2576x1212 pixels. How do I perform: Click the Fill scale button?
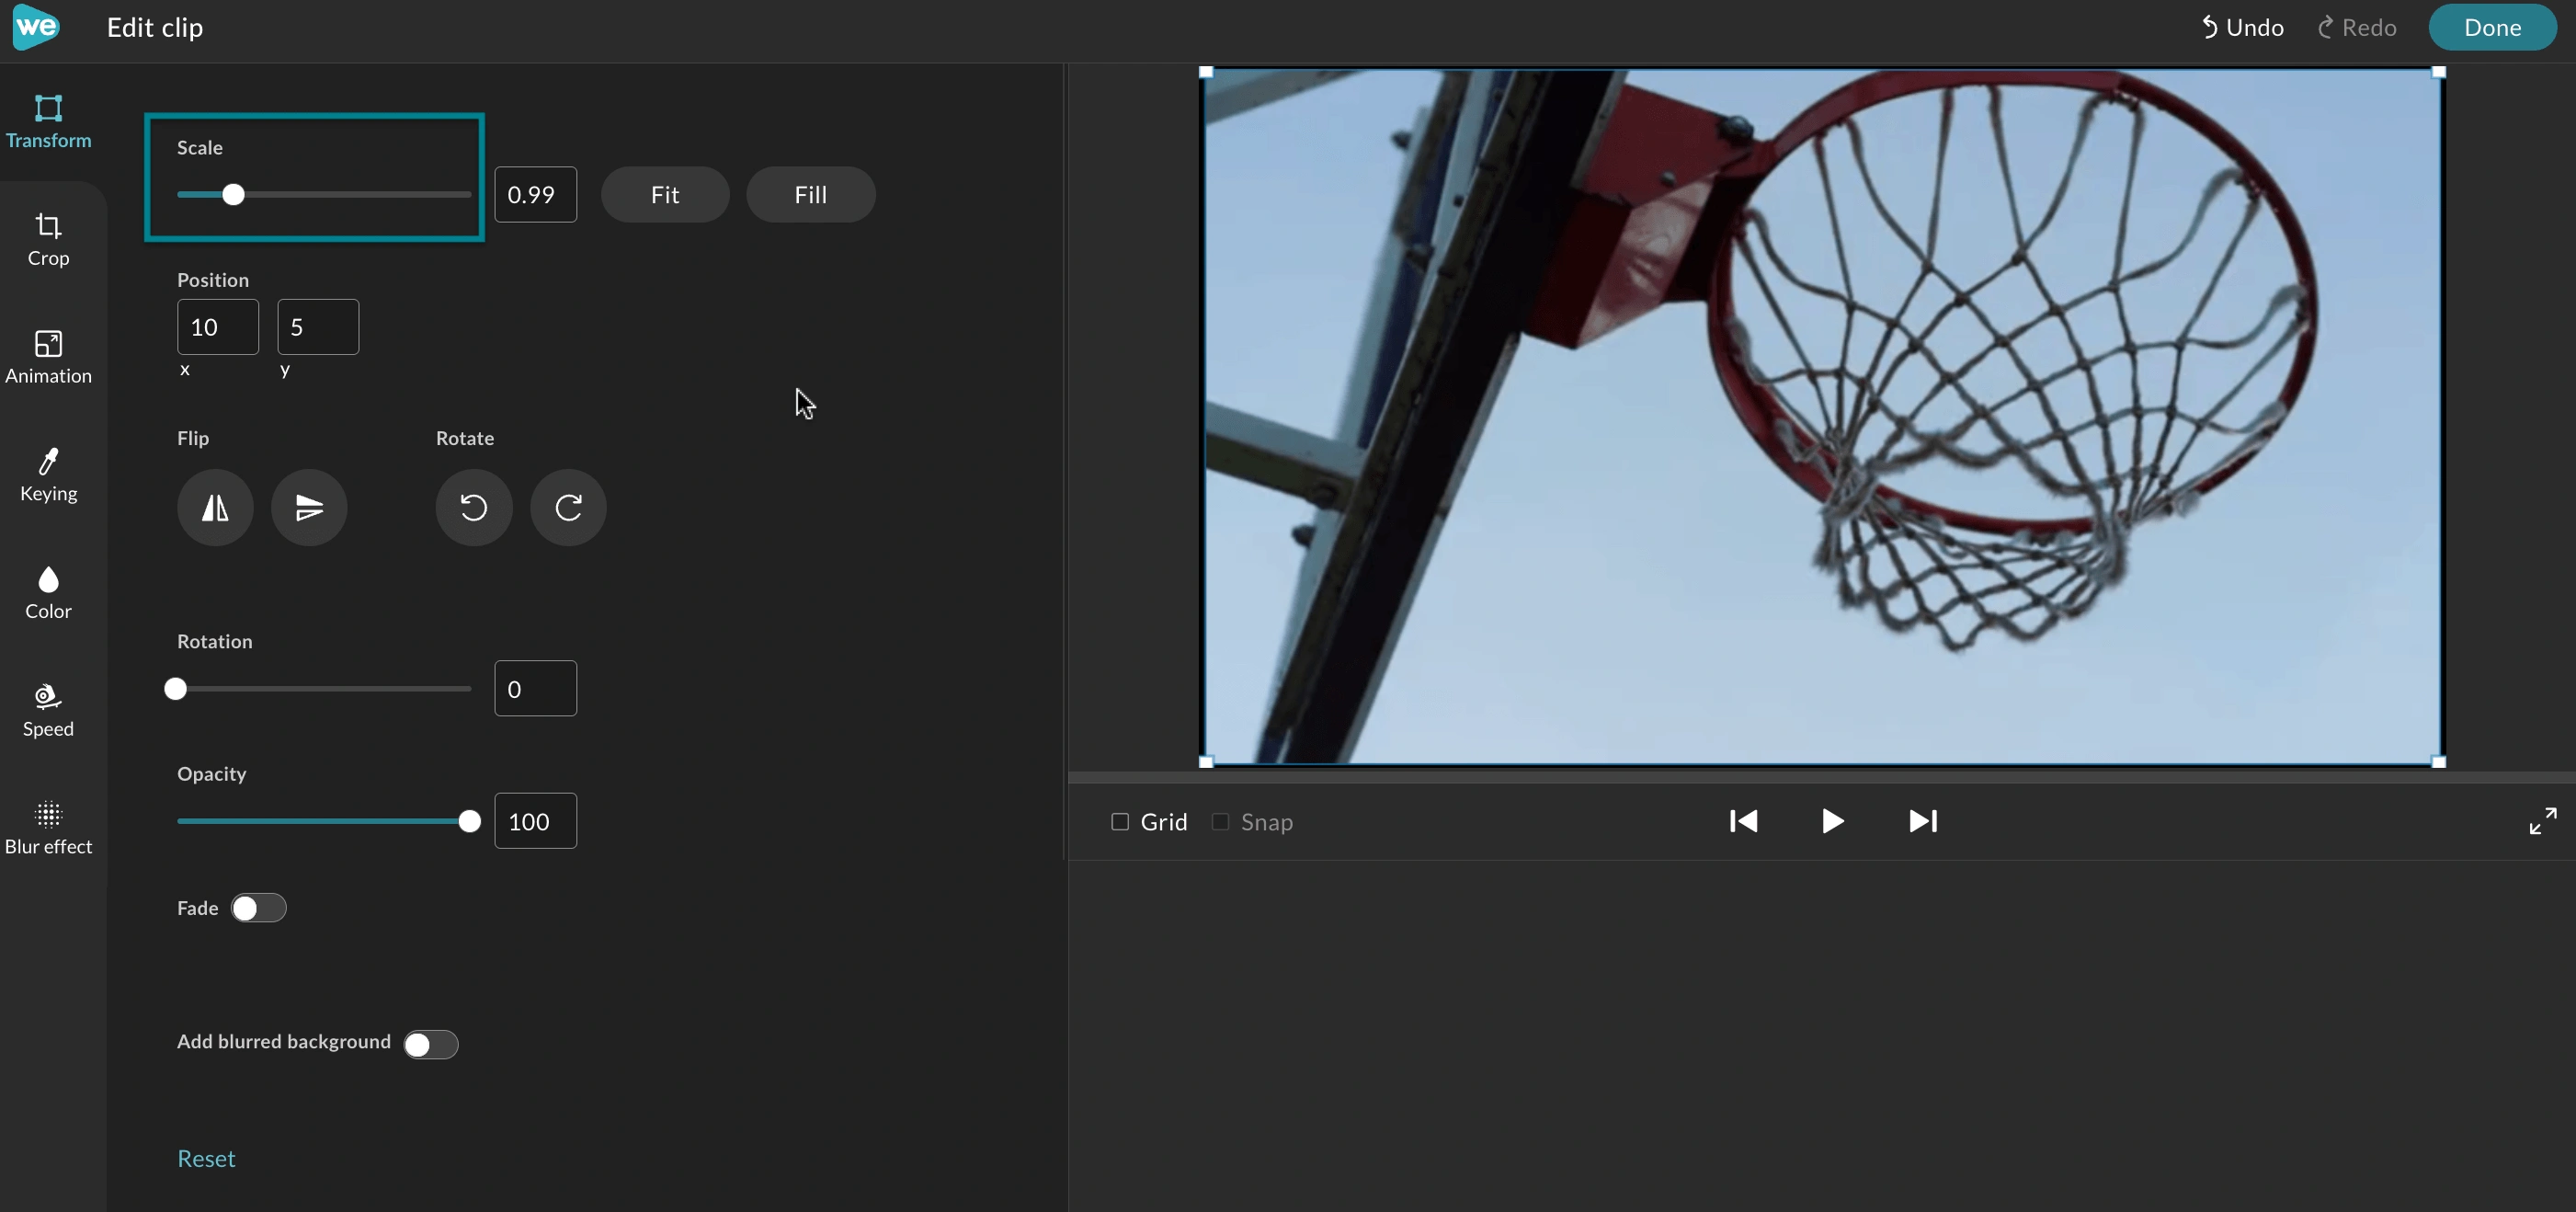810,194
